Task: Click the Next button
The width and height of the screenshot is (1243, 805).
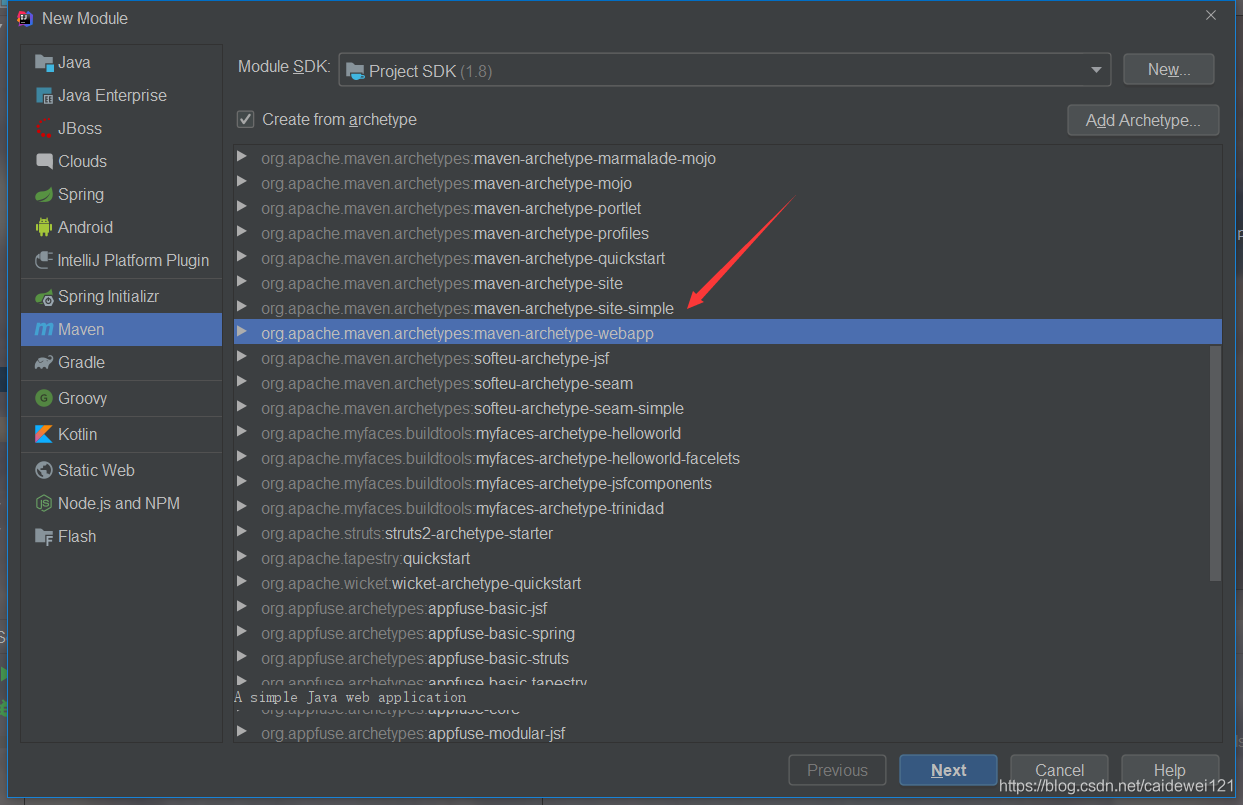Action: 948,770
